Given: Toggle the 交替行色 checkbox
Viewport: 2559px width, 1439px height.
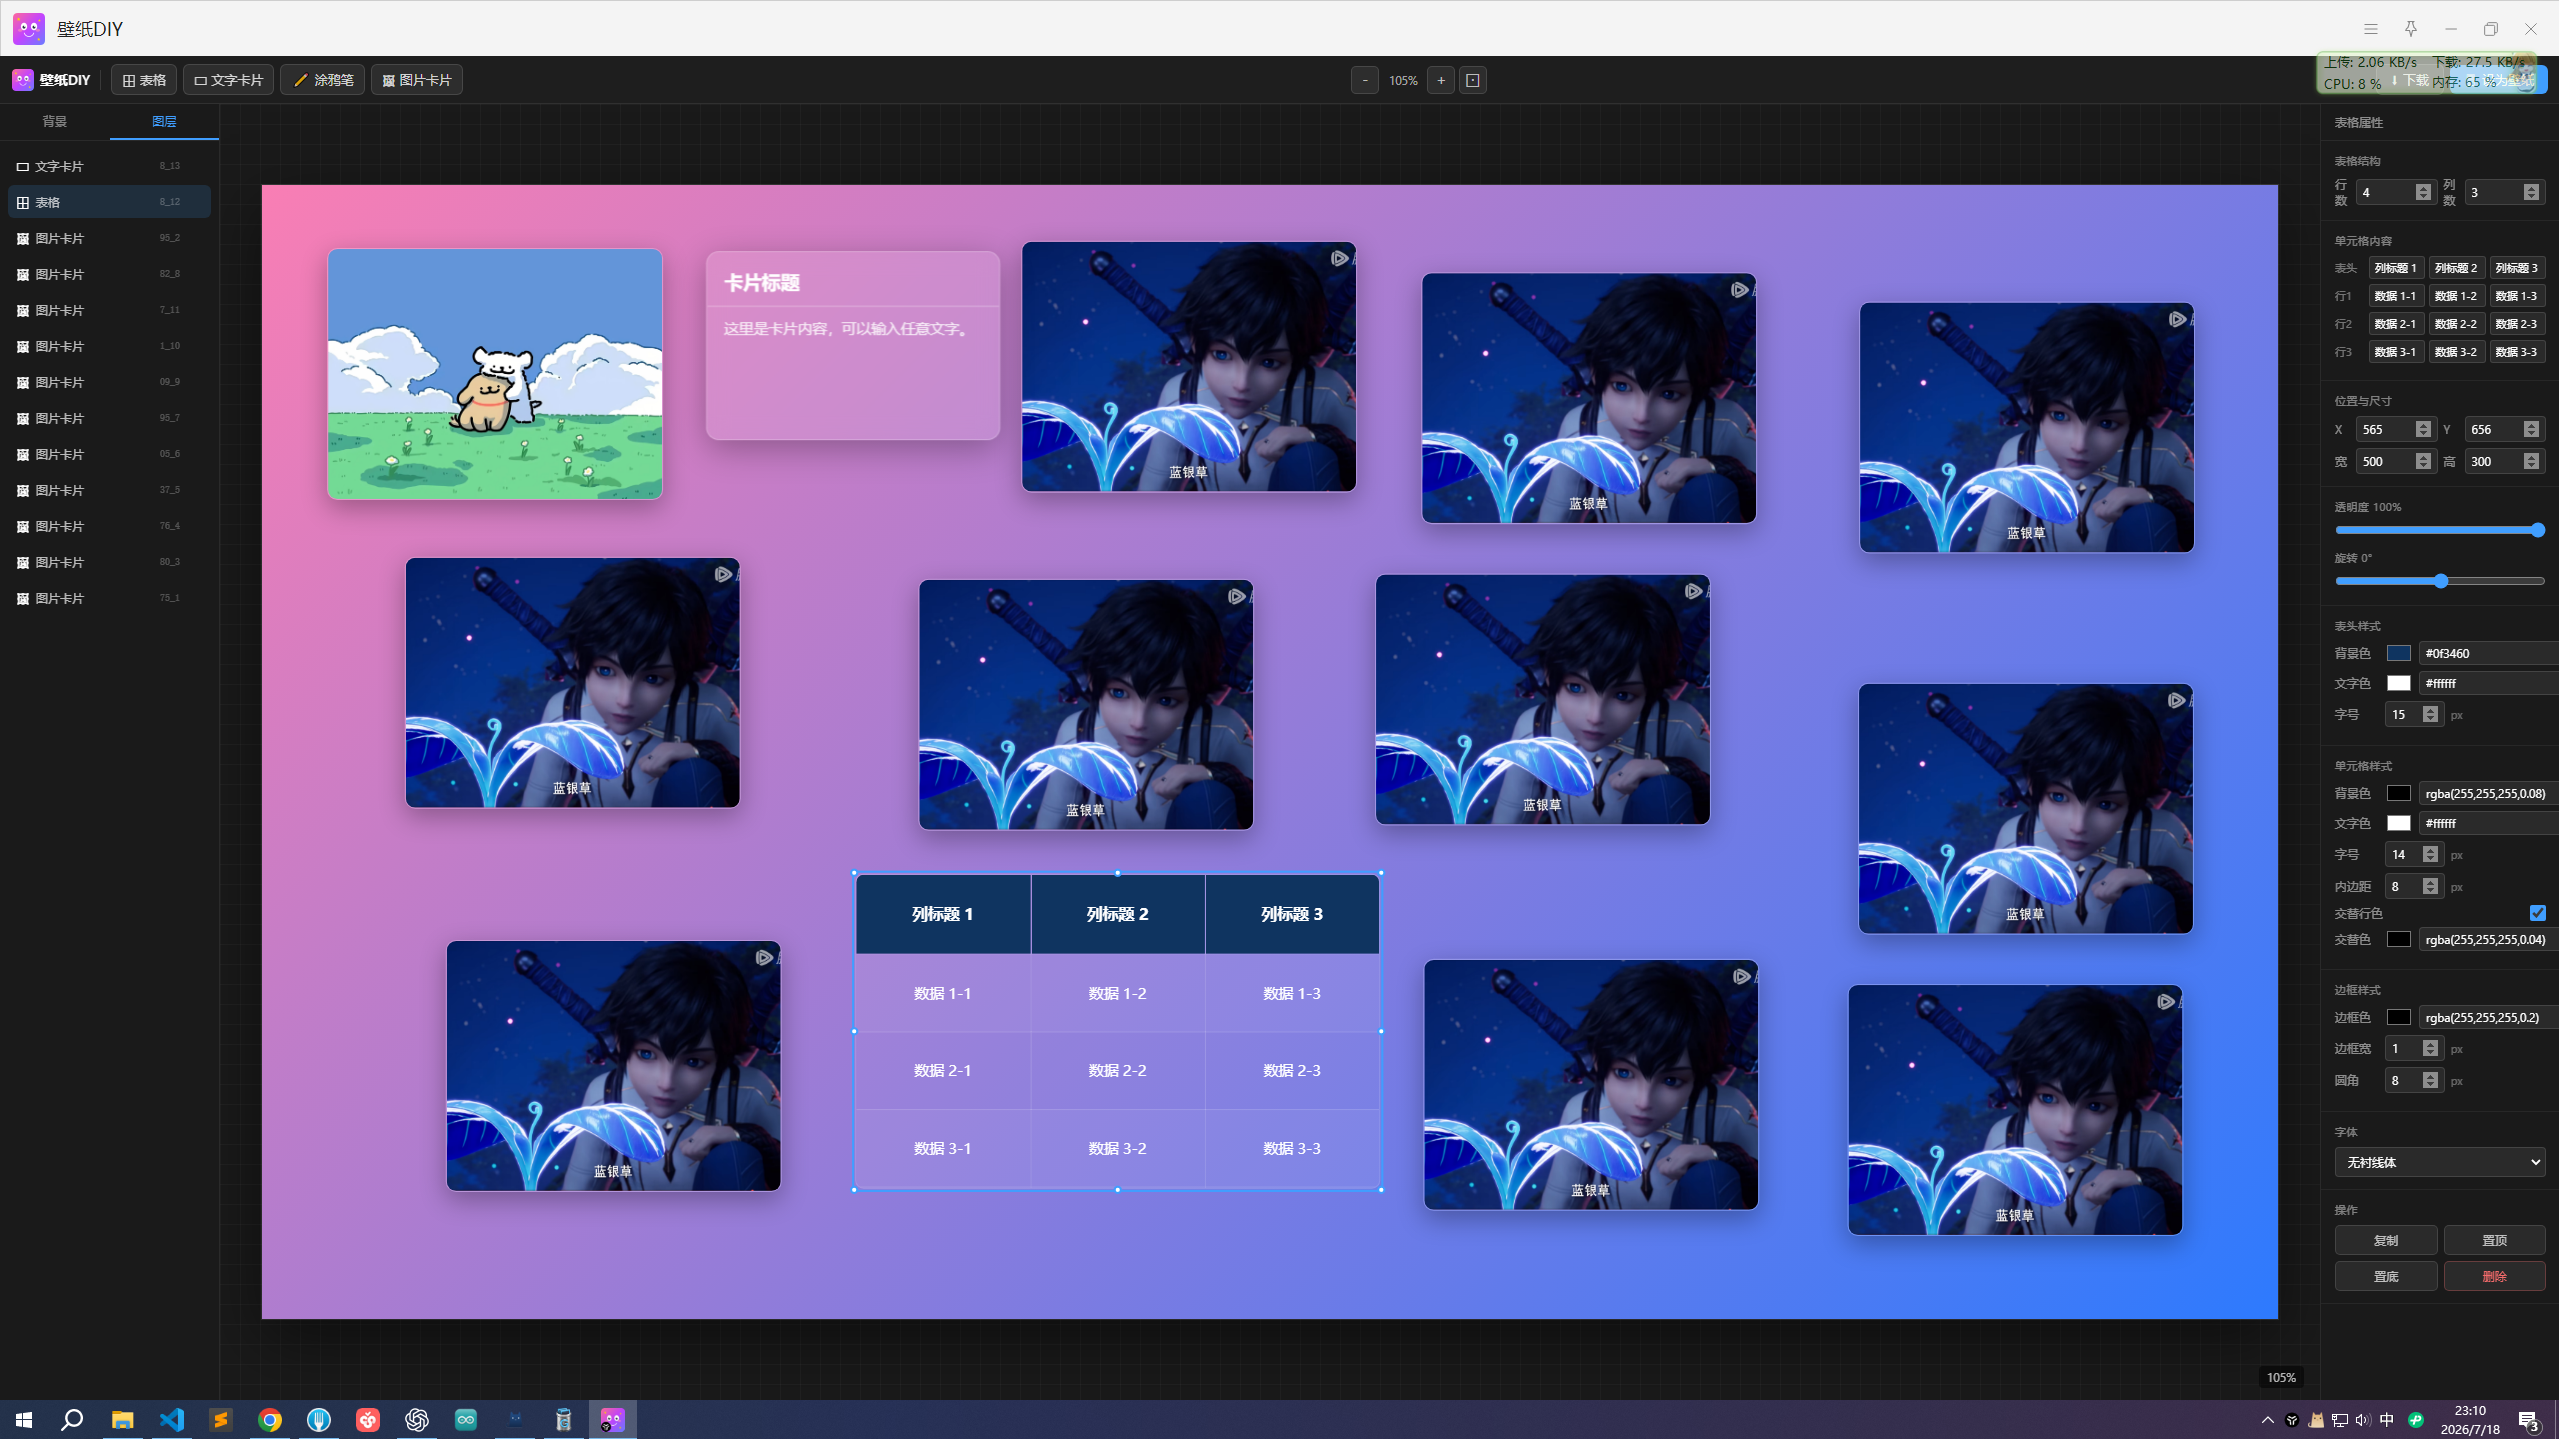Looking at the screenshot, I should click(2537, 913).
